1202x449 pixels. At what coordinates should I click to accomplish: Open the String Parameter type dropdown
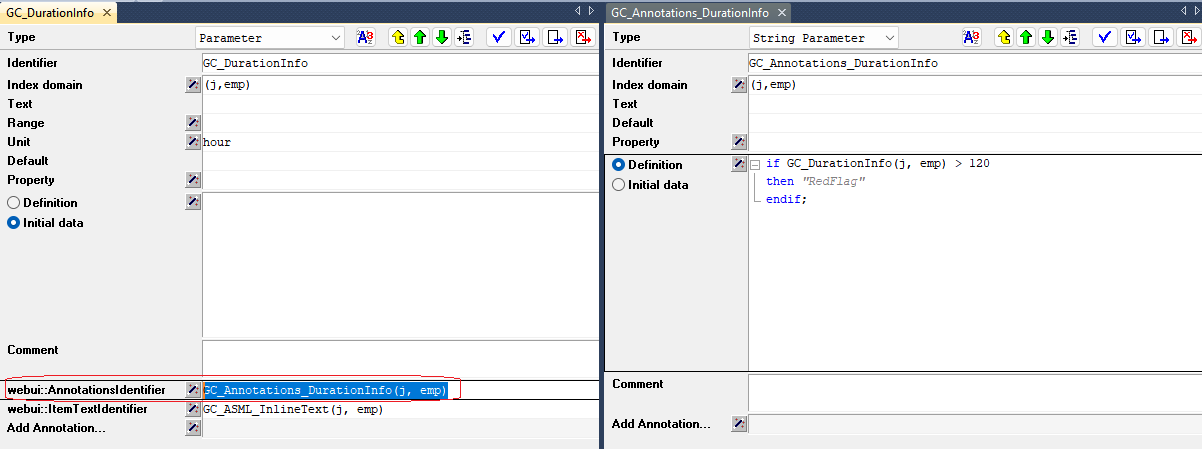point(823,38)
